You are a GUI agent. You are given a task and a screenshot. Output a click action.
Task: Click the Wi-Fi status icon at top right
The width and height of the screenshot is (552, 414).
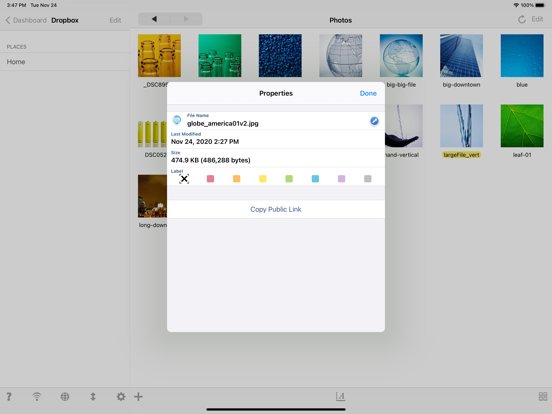click(516, 5)
